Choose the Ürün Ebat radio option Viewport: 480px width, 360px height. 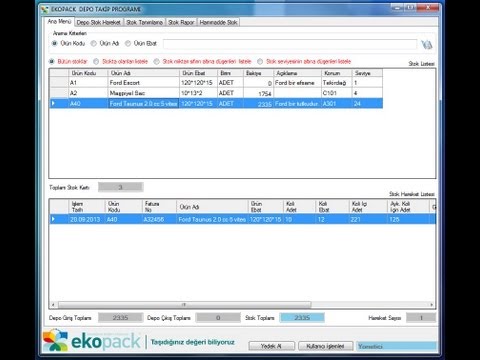pos(128,43)
